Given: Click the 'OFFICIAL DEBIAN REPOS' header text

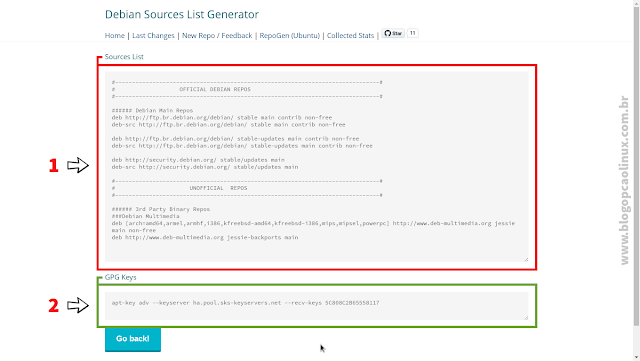Looking at the screenshot, I should click(215, 89).
